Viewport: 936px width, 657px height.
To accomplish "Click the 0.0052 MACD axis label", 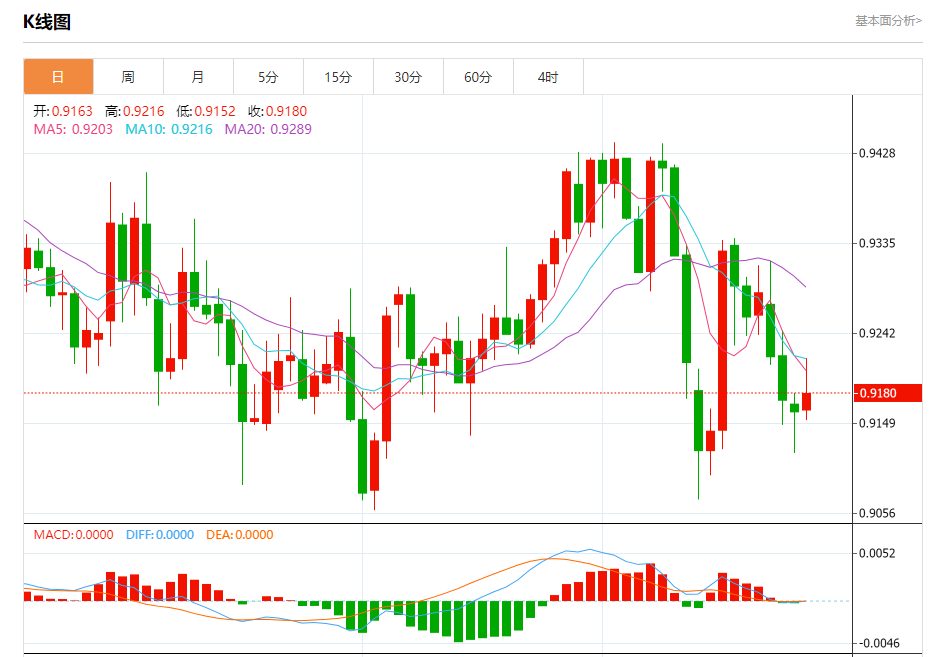I will click(877, 553).
